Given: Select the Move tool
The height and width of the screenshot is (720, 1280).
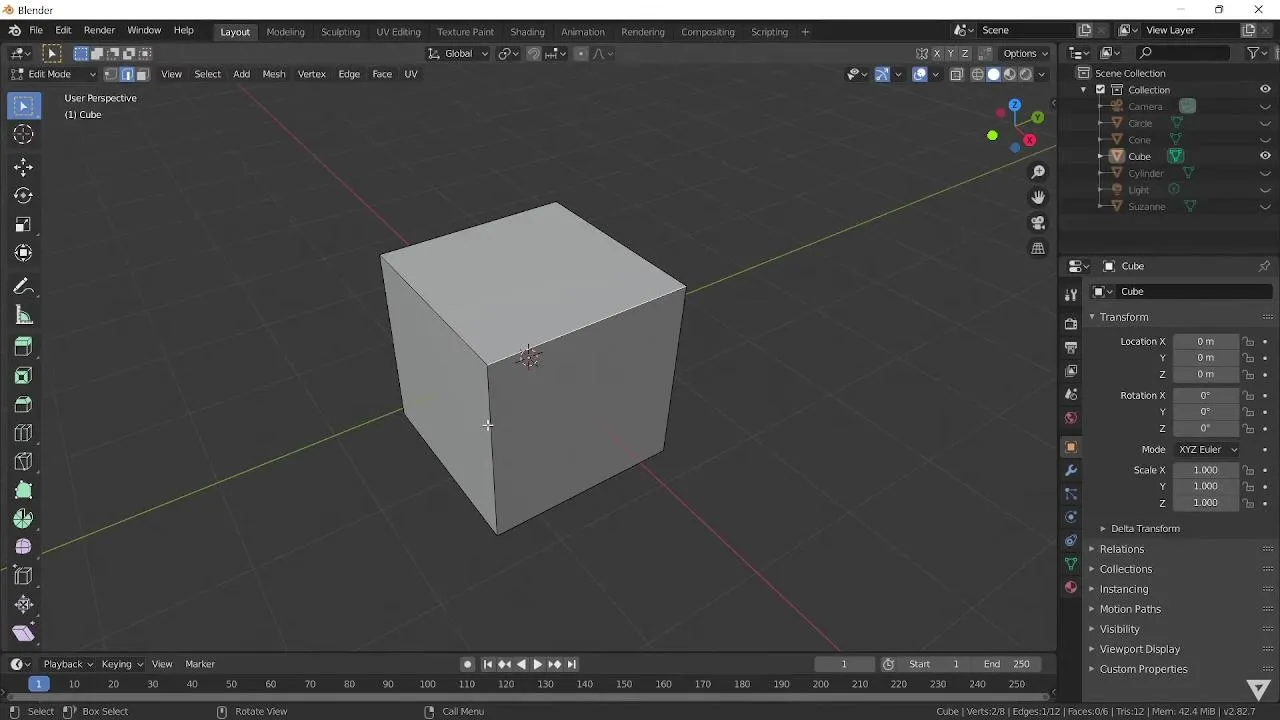Looking at the screenshot, I should [x=24, y=167].
